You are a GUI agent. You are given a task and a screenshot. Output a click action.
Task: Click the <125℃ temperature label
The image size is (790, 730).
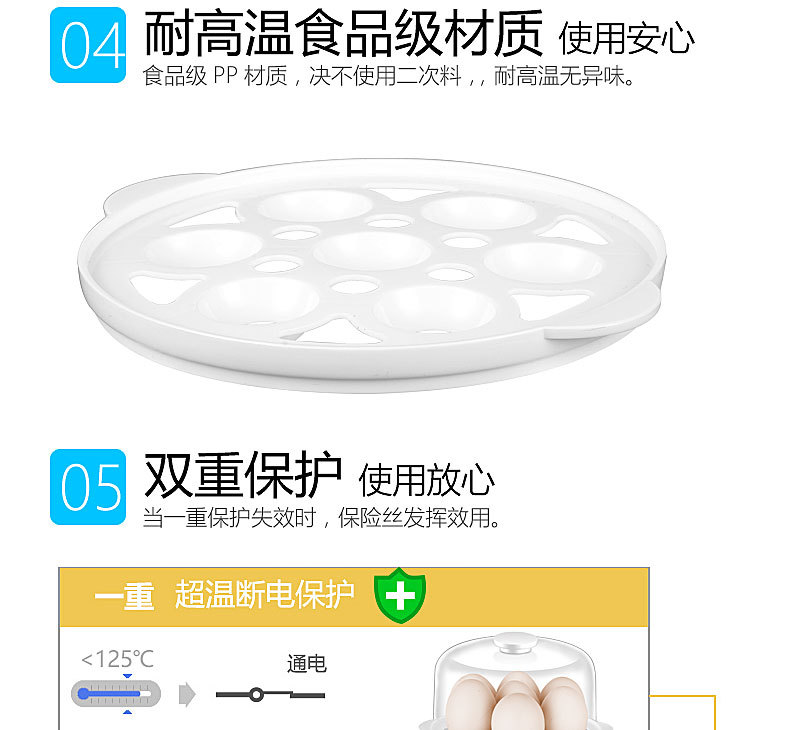(x=117, y=659)
